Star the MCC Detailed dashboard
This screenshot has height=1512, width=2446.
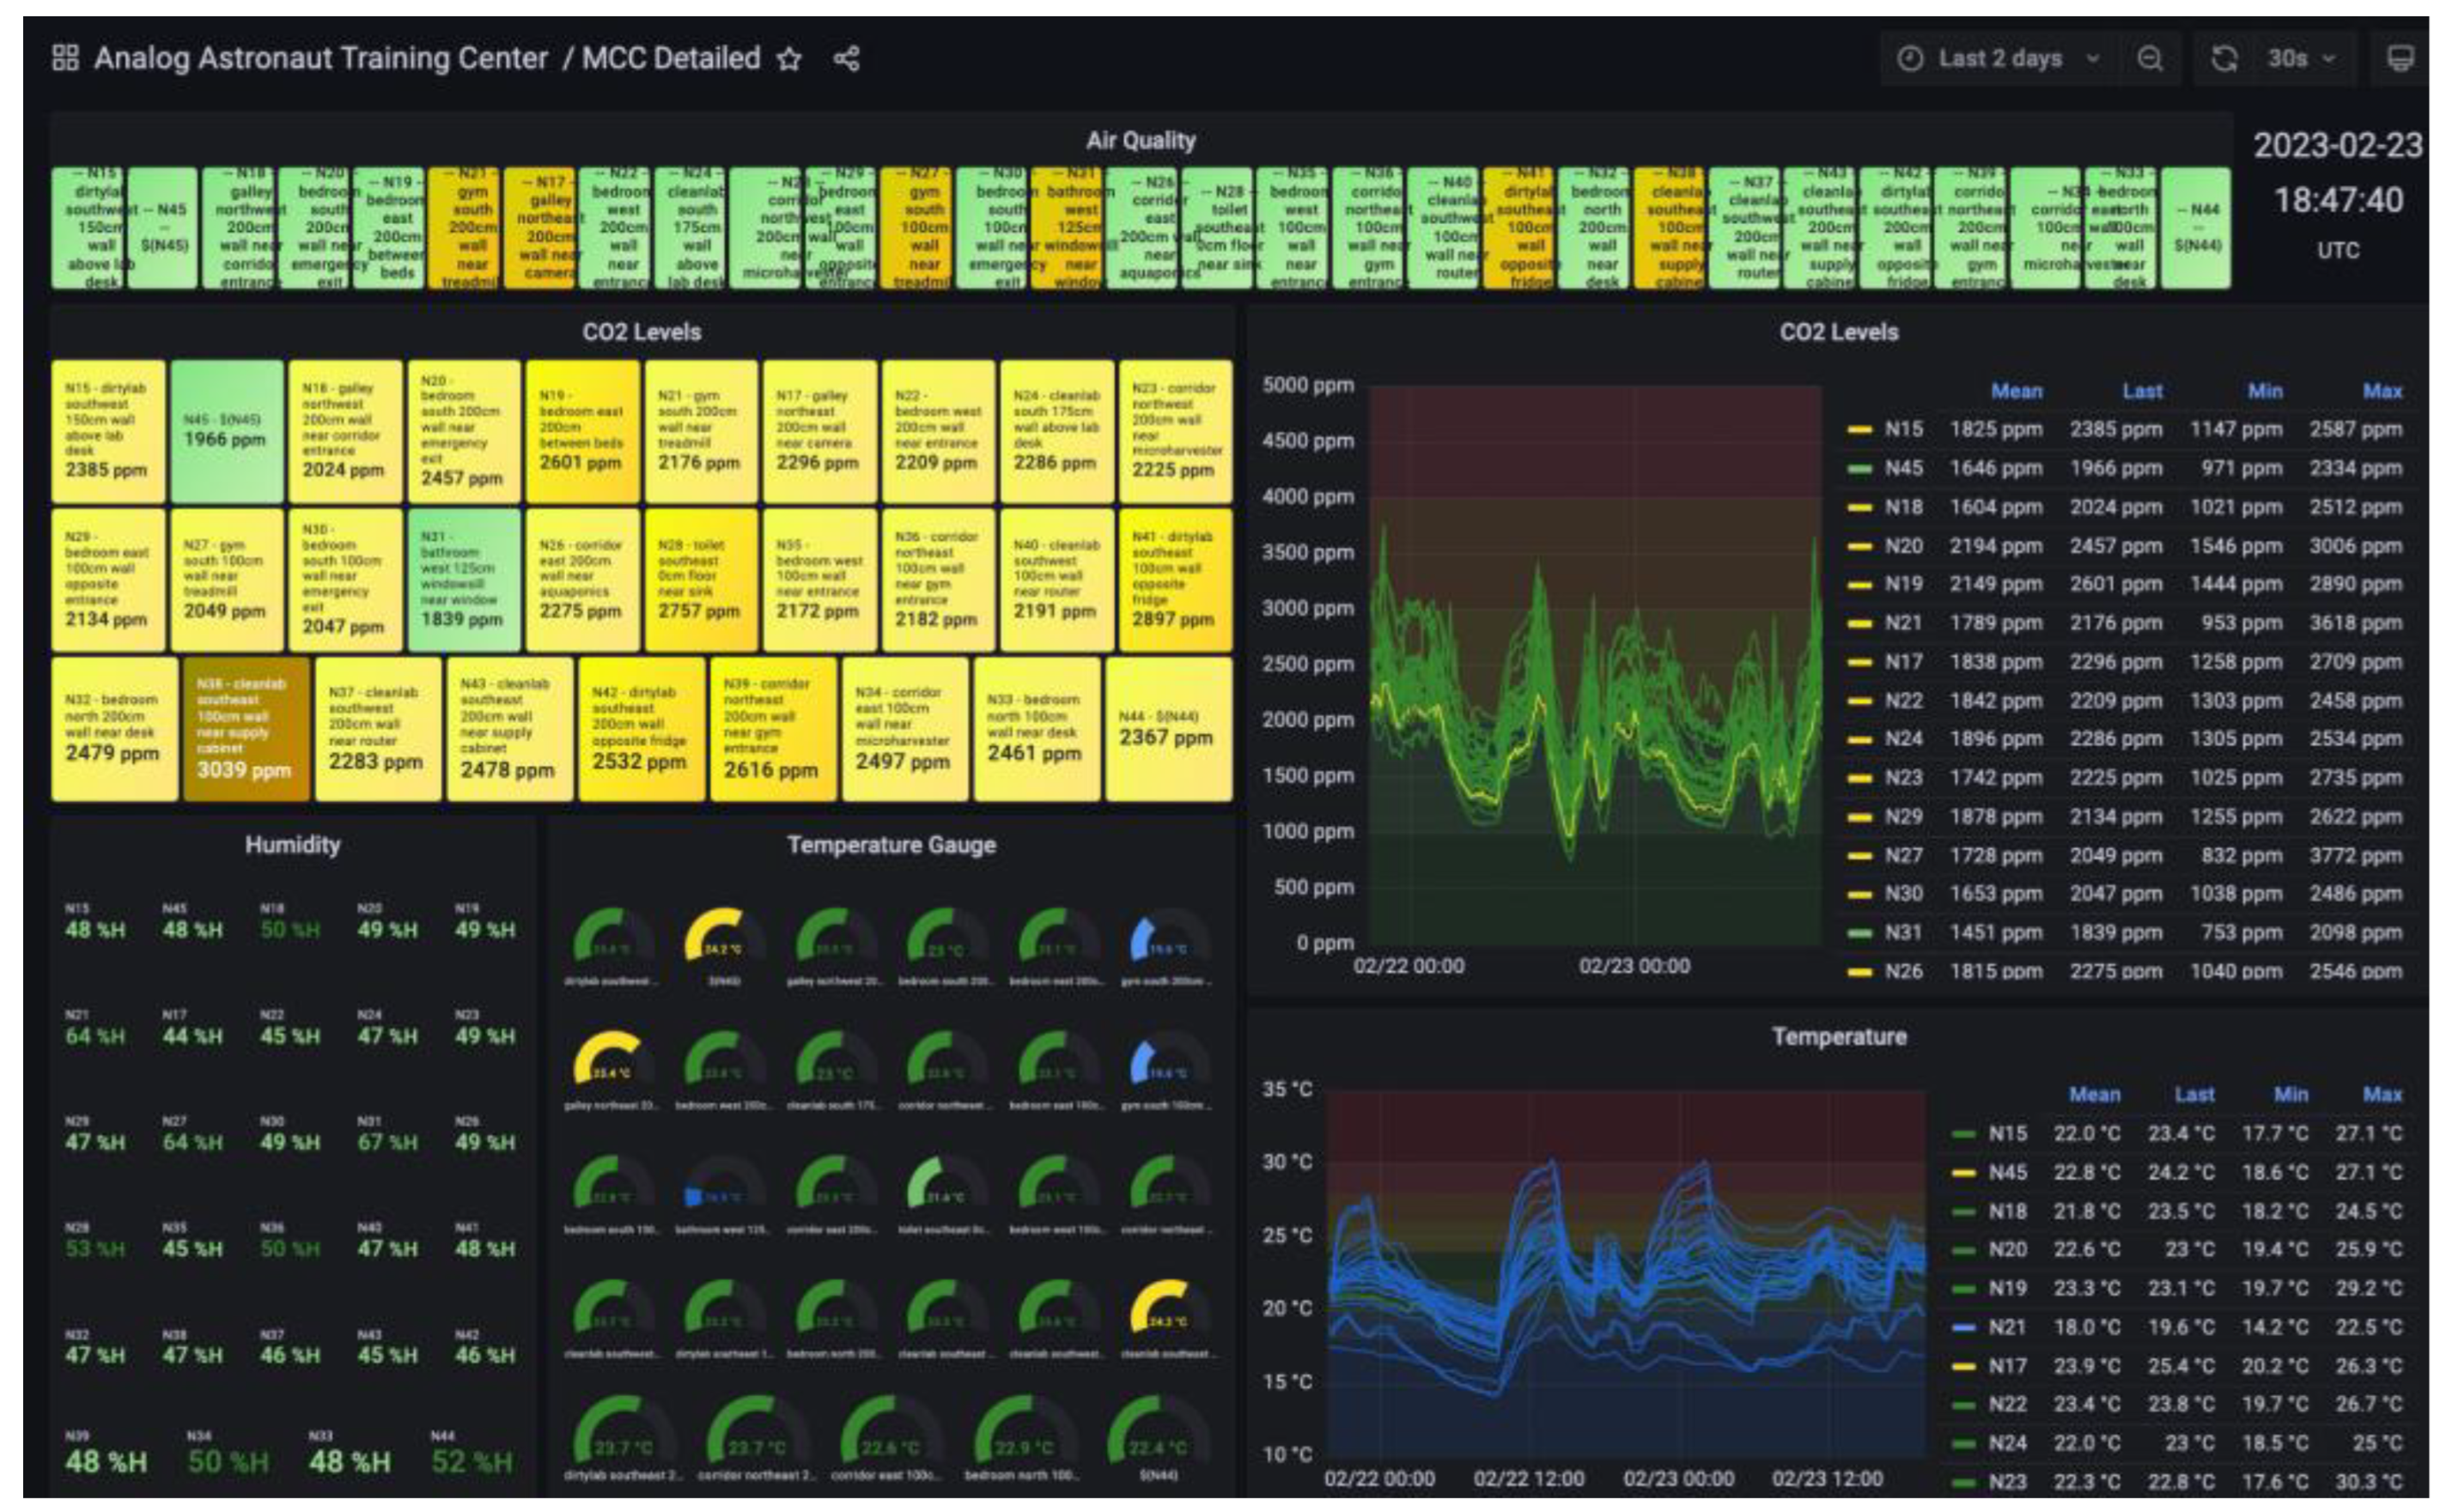(x=789, y=59)
